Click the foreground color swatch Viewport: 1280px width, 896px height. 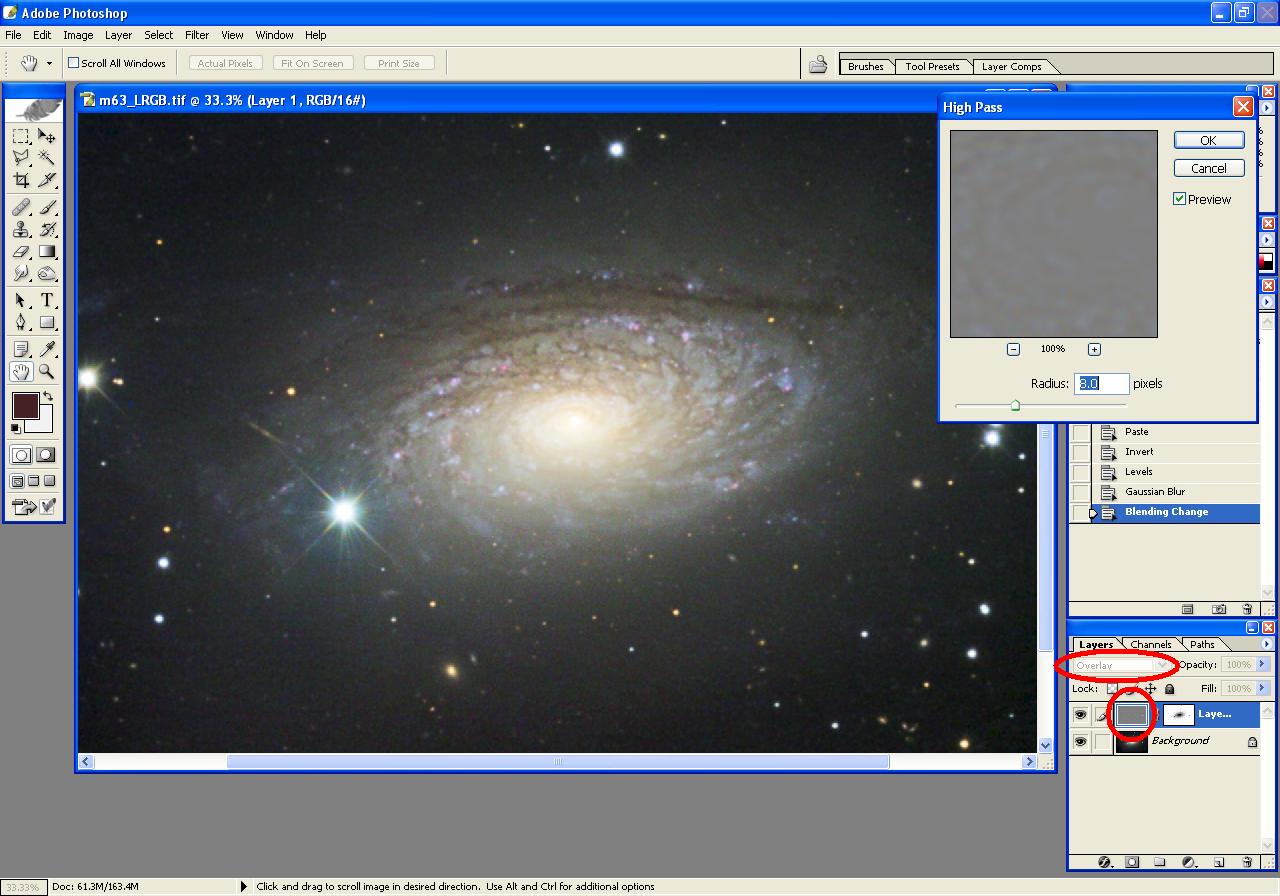pos(25,406)
